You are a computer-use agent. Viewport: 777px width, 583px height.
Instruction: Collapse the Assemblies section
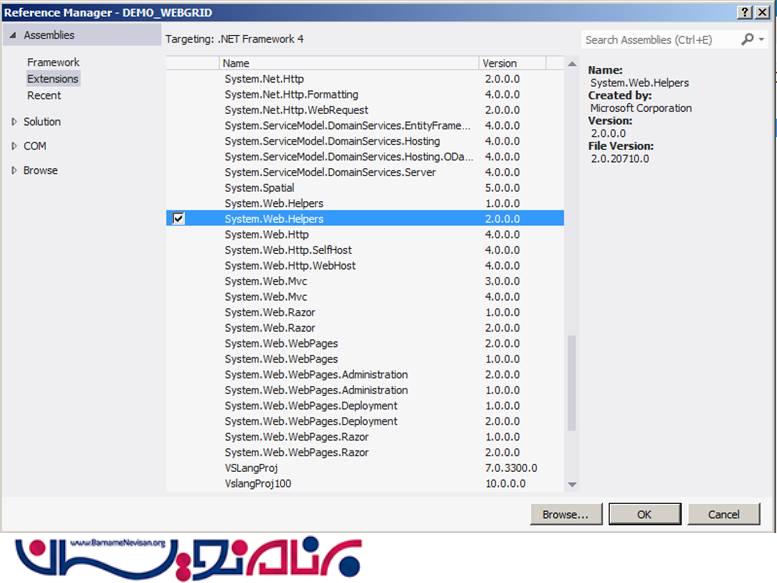click(13, 36)
